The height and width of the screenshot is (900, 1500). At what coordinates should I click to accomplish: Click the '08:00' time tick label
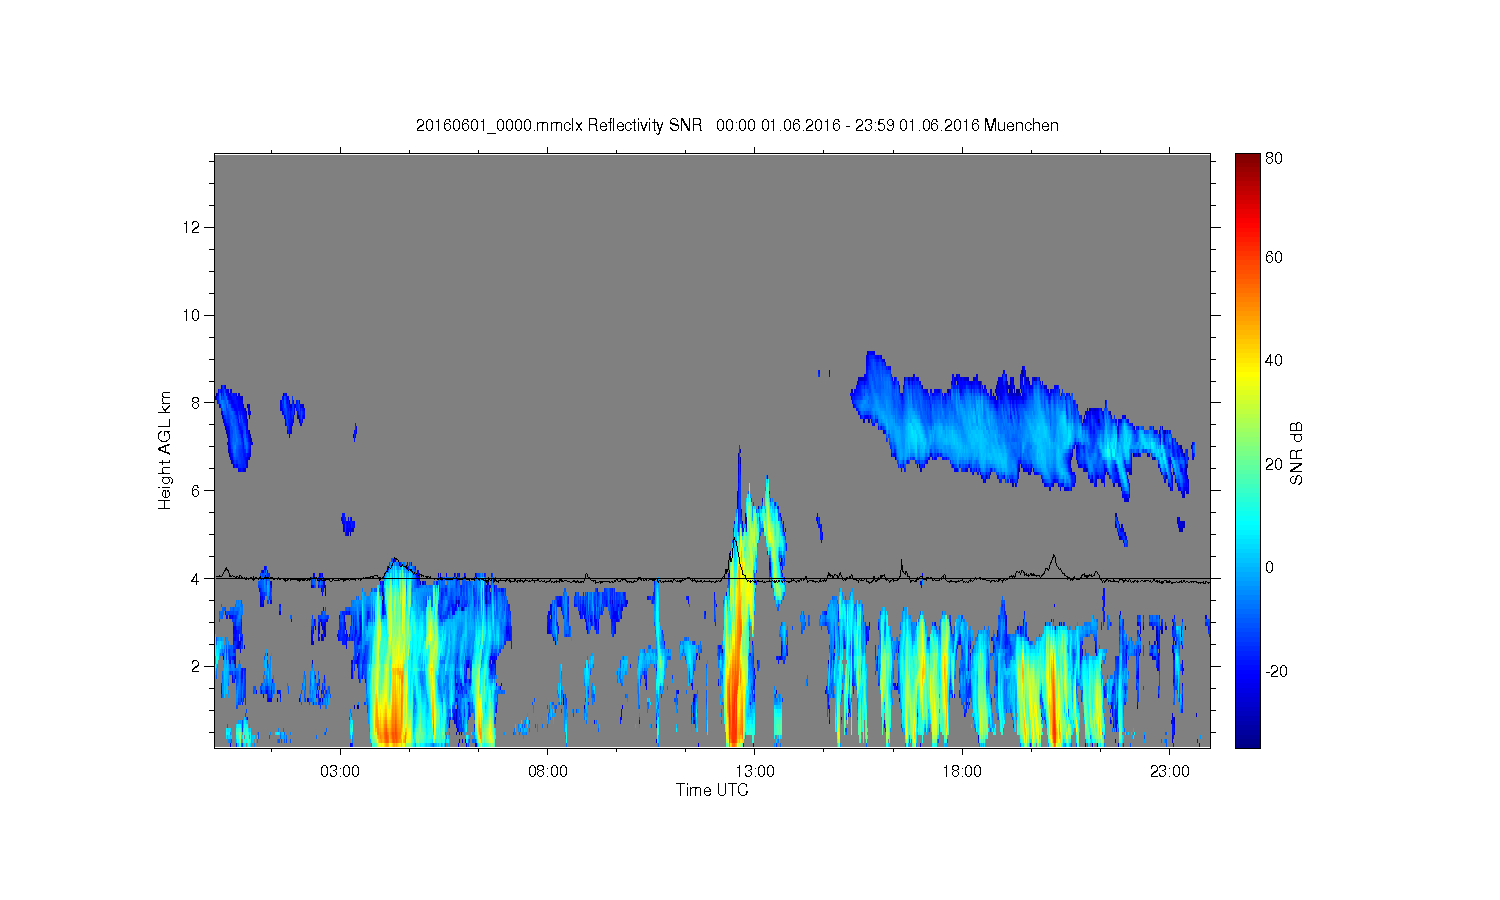pyautogui.click(x=548, y=772)
